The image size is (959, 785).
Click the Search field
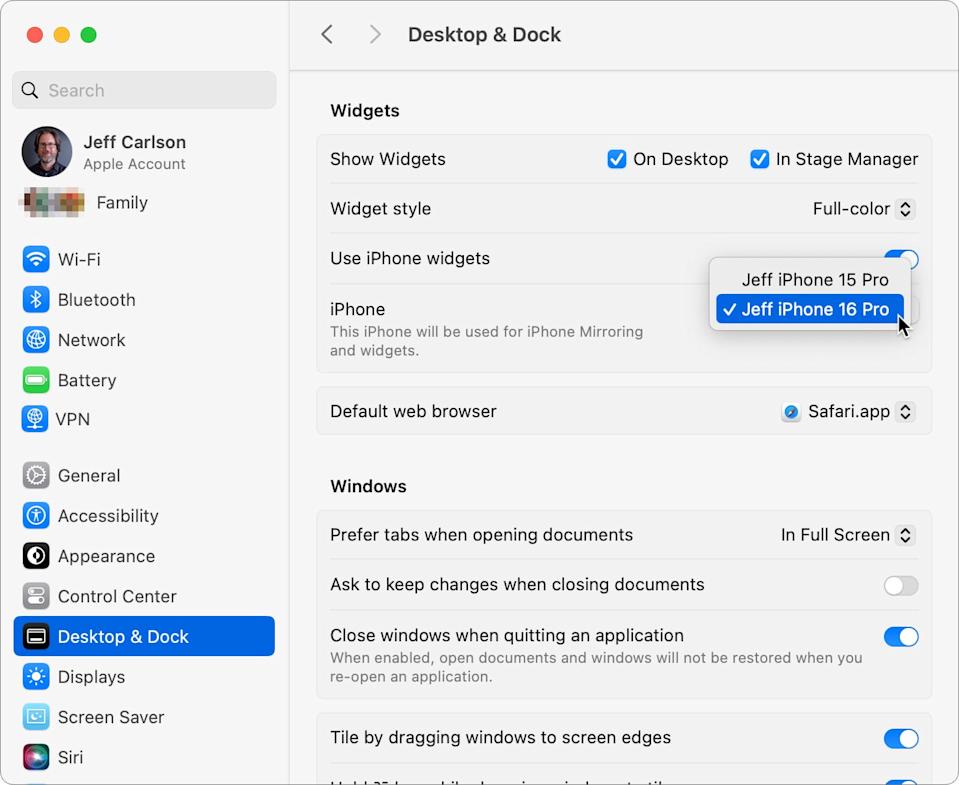(144, 90)
